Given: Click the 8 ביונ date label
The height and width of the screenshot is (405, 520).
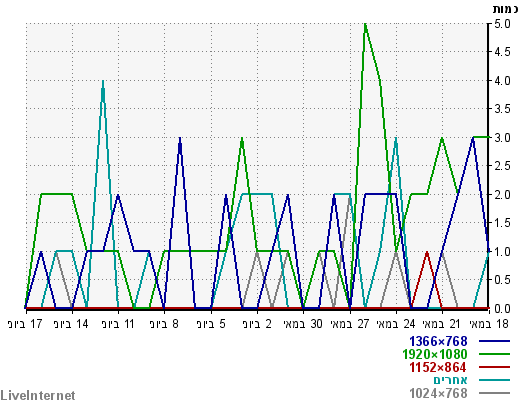Looking at the screenshot, I should pyautogui.click(x=164, y=324).
